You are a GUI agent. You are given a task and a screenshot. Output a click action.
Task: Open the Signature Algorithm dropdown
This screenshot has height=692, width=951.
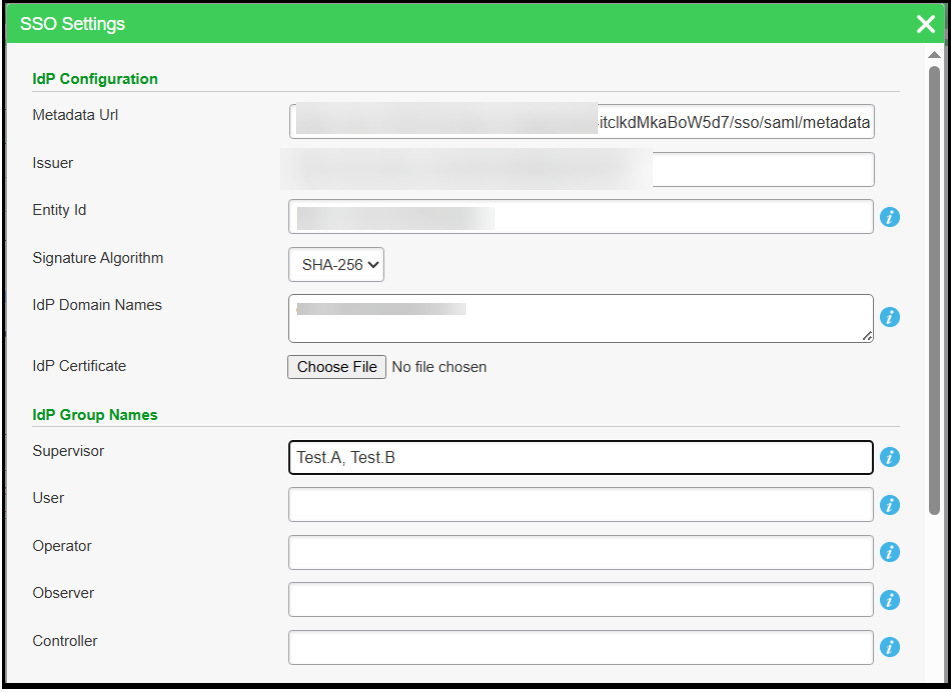[336, 264]
